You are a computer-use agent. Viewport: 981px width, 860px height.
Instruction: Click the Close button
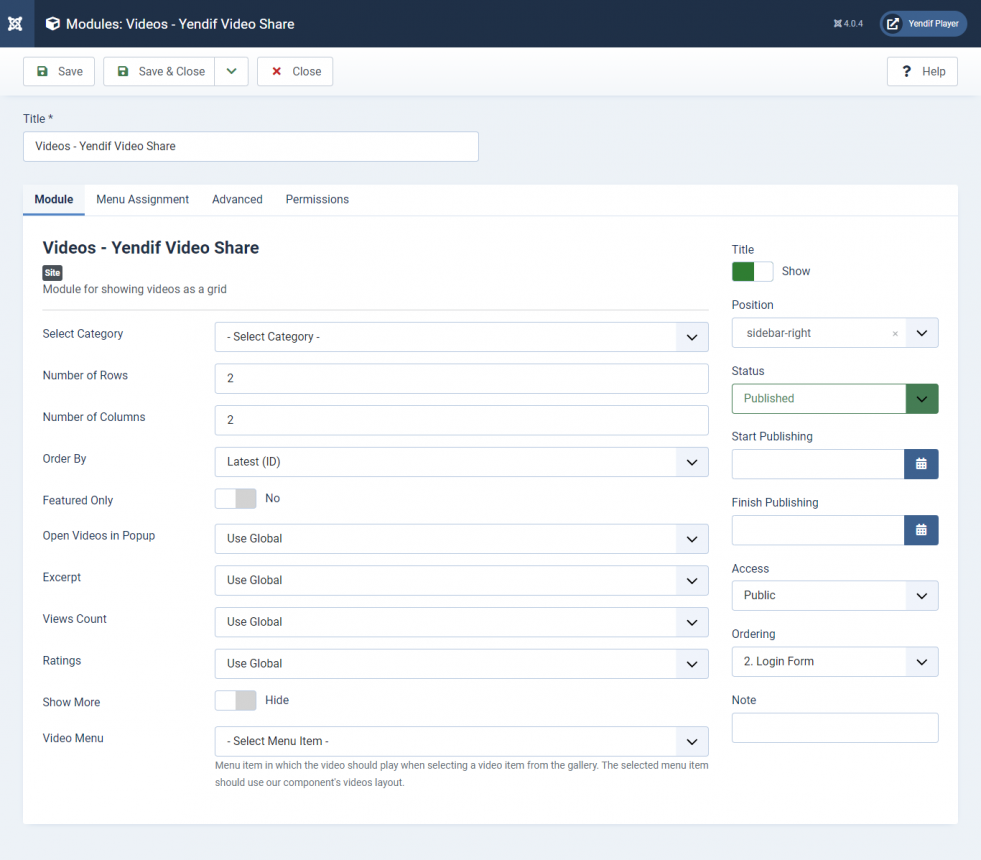295,71
